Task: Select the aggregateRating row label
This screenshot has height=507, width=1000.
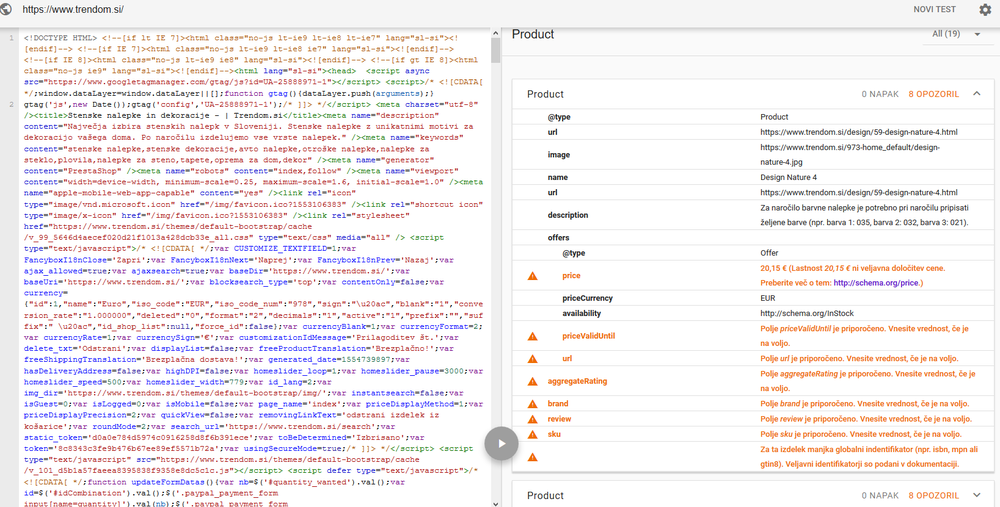Action: [x=577, y=381]
